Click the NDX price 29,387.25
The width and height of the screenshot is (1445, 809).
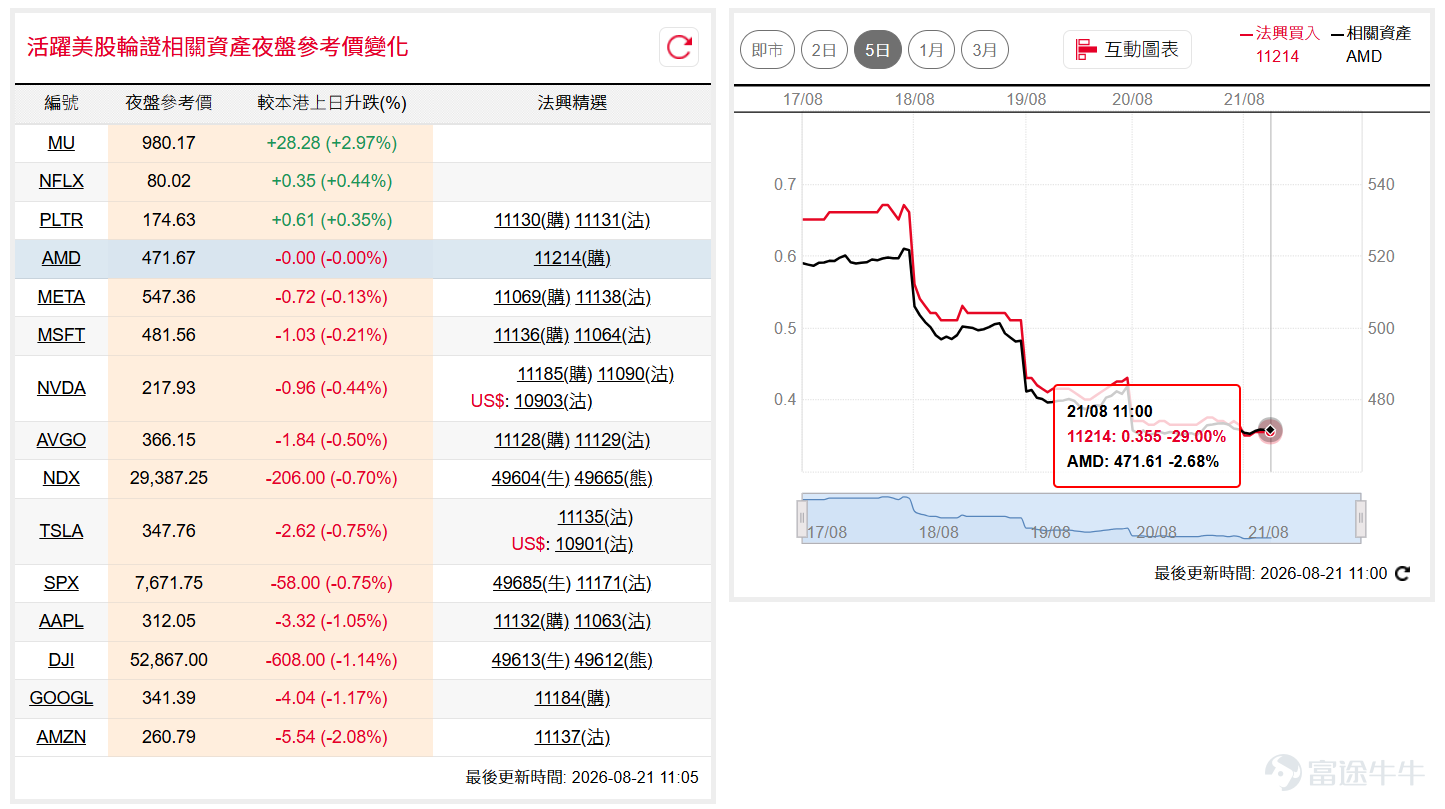point(169,478)
